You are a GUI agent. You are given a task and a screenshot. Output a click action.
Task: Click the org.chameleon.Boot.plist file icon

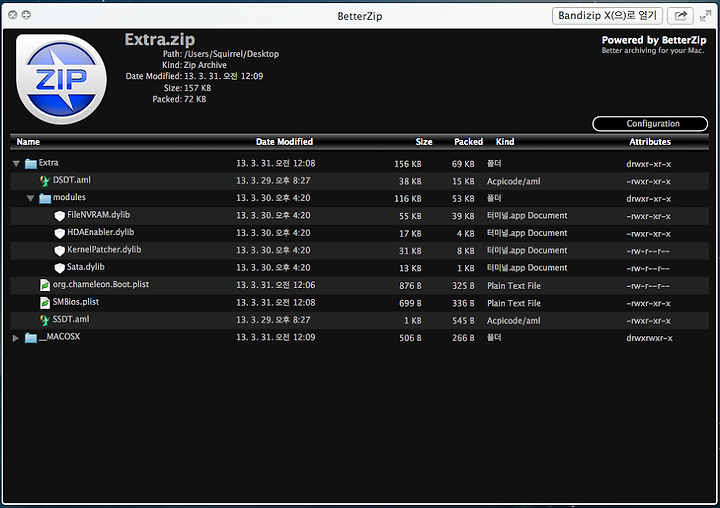(x=45, y=285)
